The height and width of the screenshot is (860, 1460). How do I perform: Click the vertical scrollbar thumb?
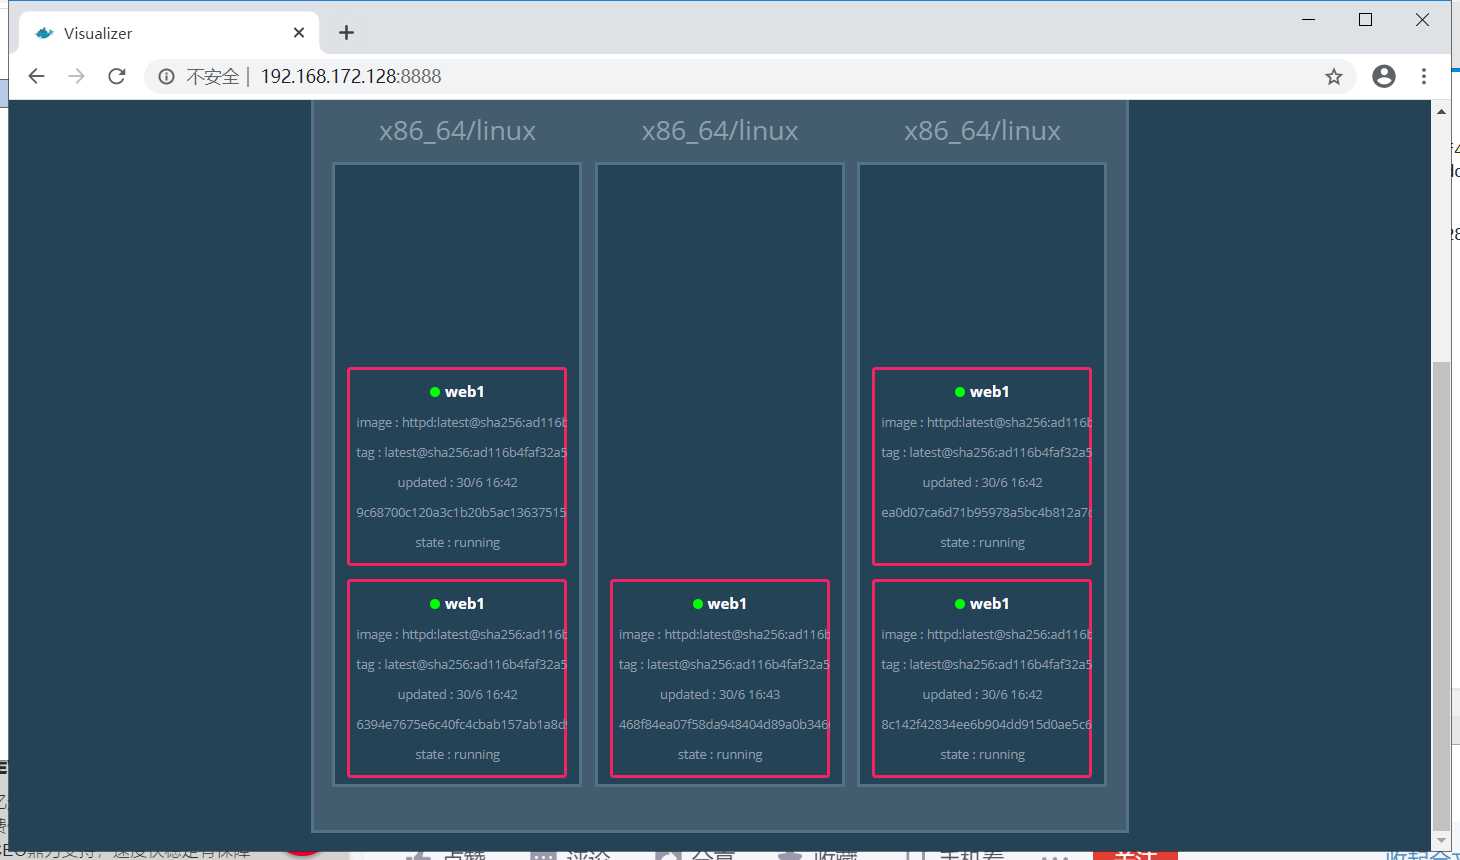click(1441, 595)
